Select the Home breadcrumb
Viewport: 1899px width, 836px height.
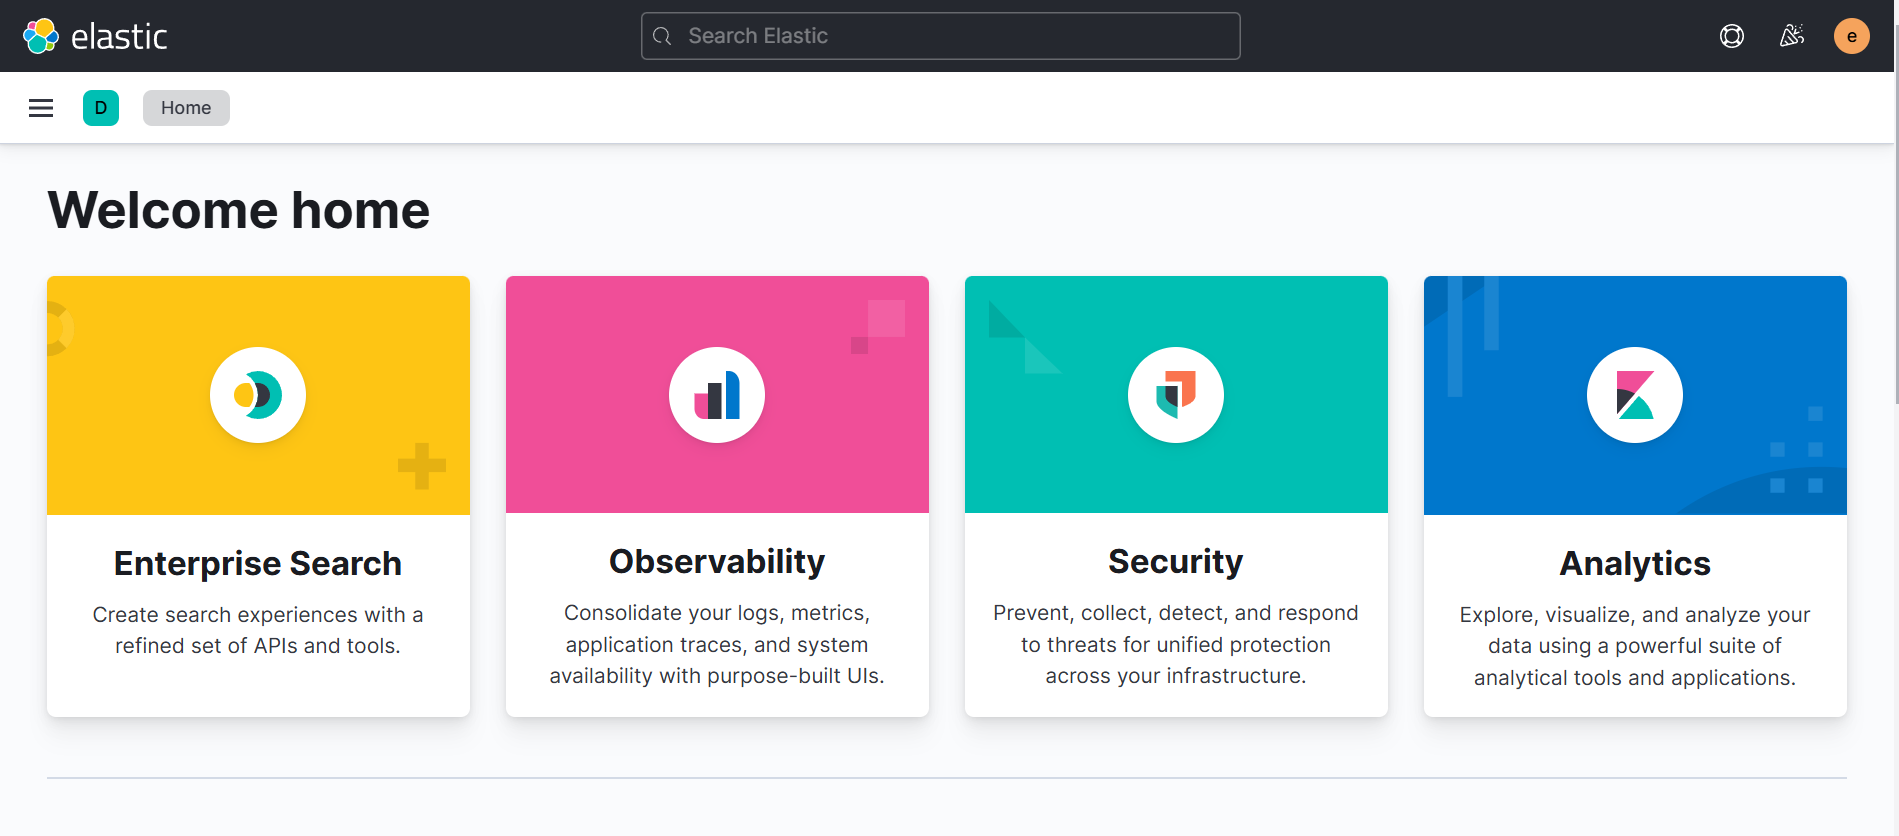click(x=186, y=108)
